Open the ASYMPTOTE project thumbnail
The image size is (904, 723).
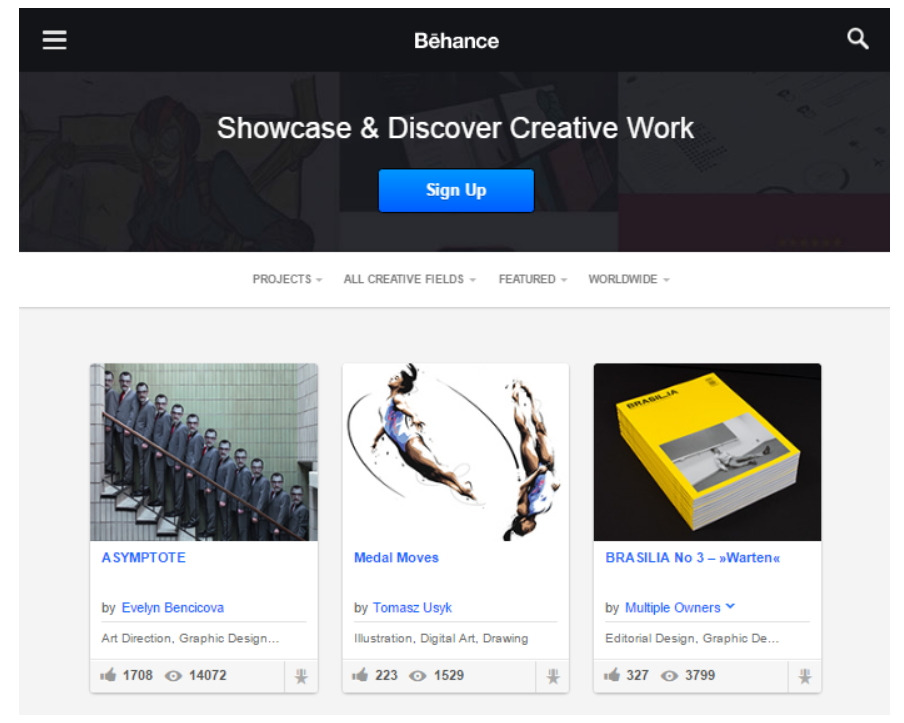point(204,452)
